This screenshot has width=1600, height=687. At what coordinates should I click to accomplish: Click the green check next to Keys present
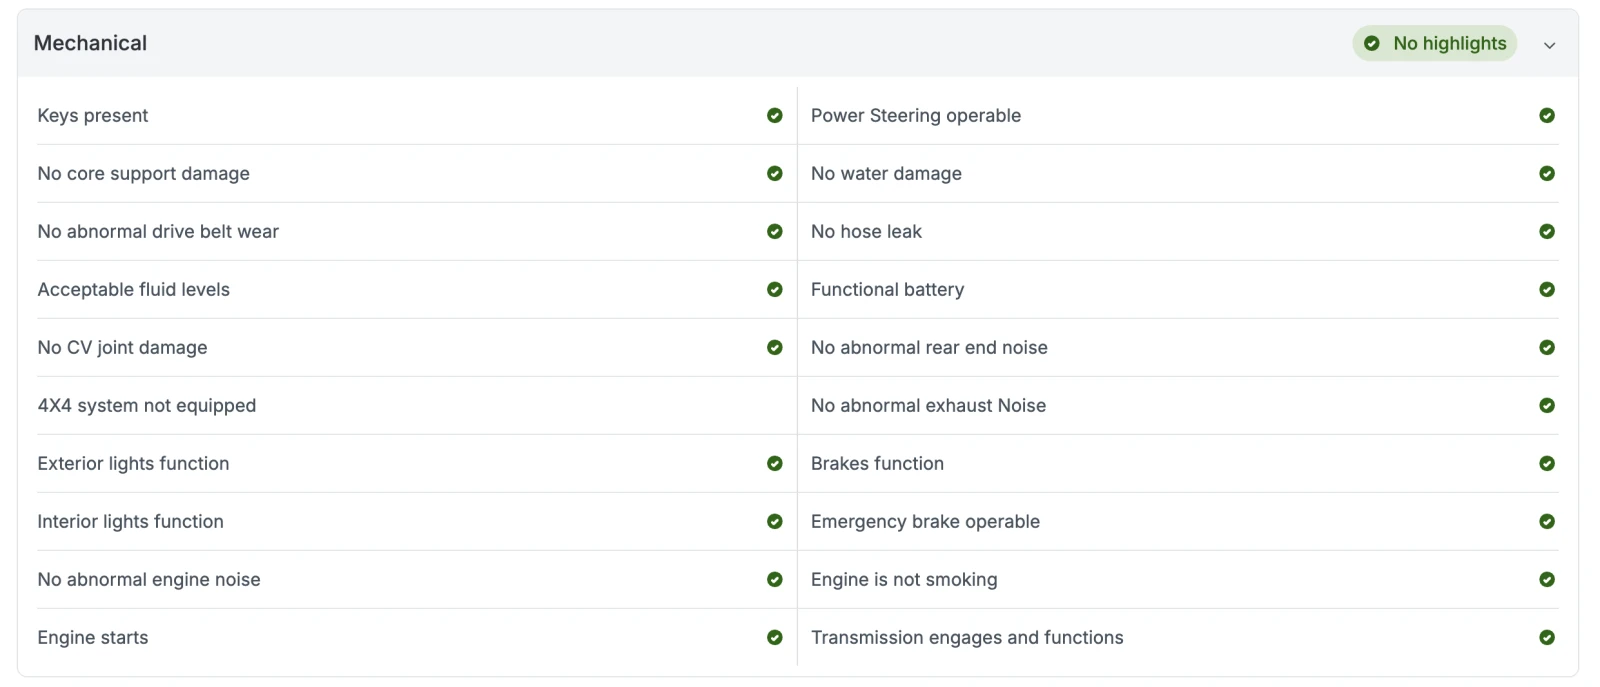[x=774, y=116]
